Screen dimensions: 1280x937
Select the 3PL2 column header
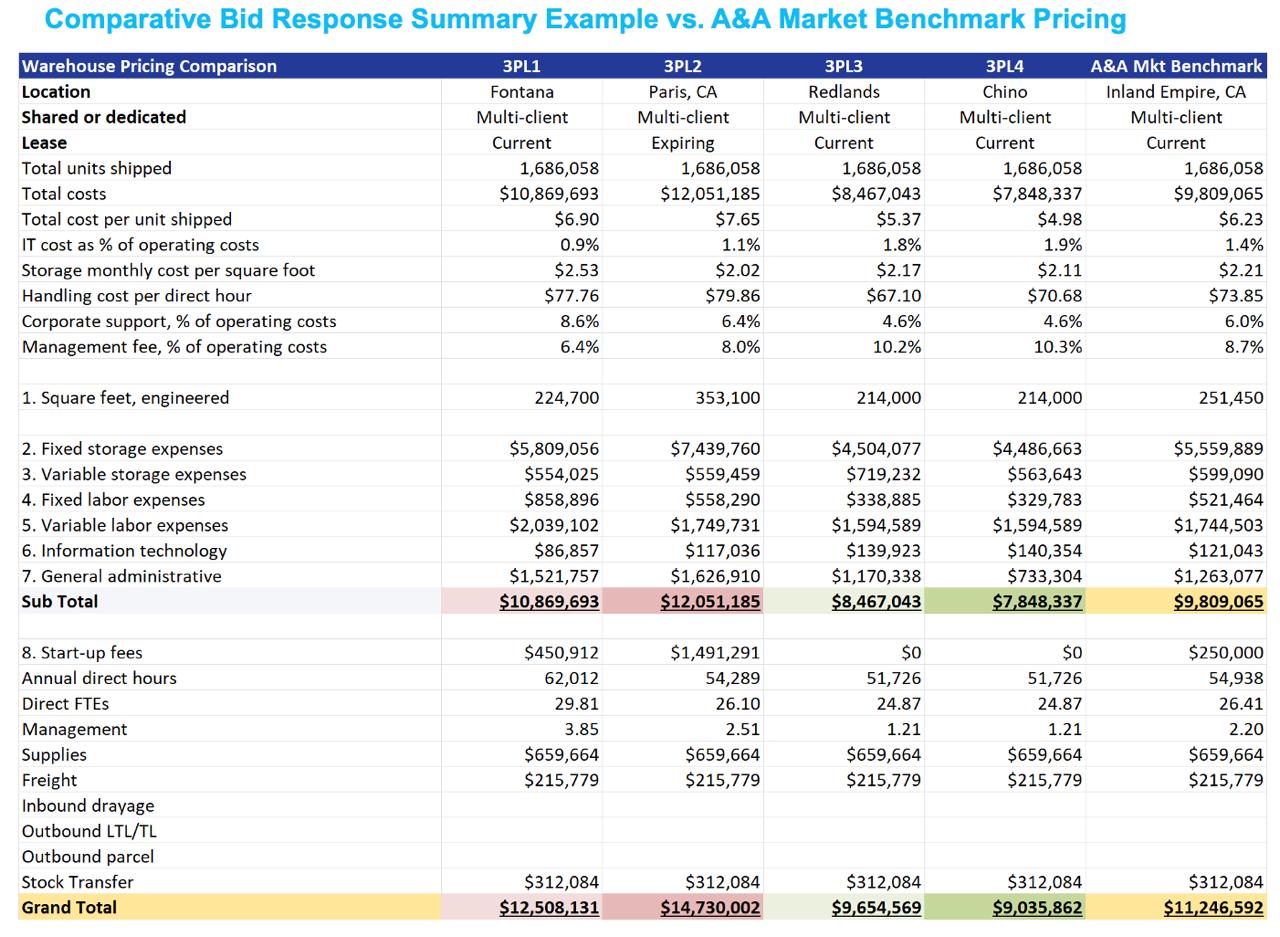682,66
